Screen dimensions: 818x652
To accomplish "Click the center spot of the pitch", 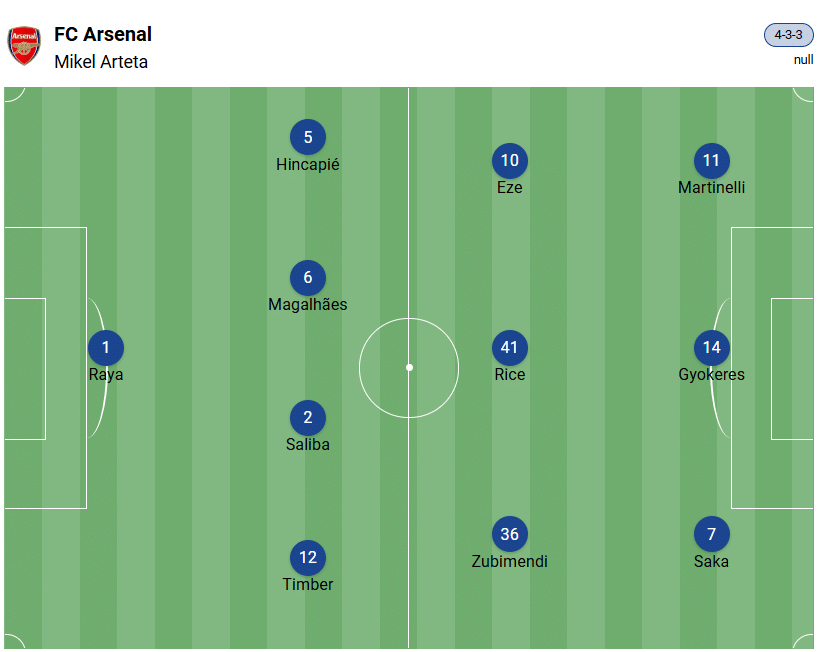I will 409,367.
